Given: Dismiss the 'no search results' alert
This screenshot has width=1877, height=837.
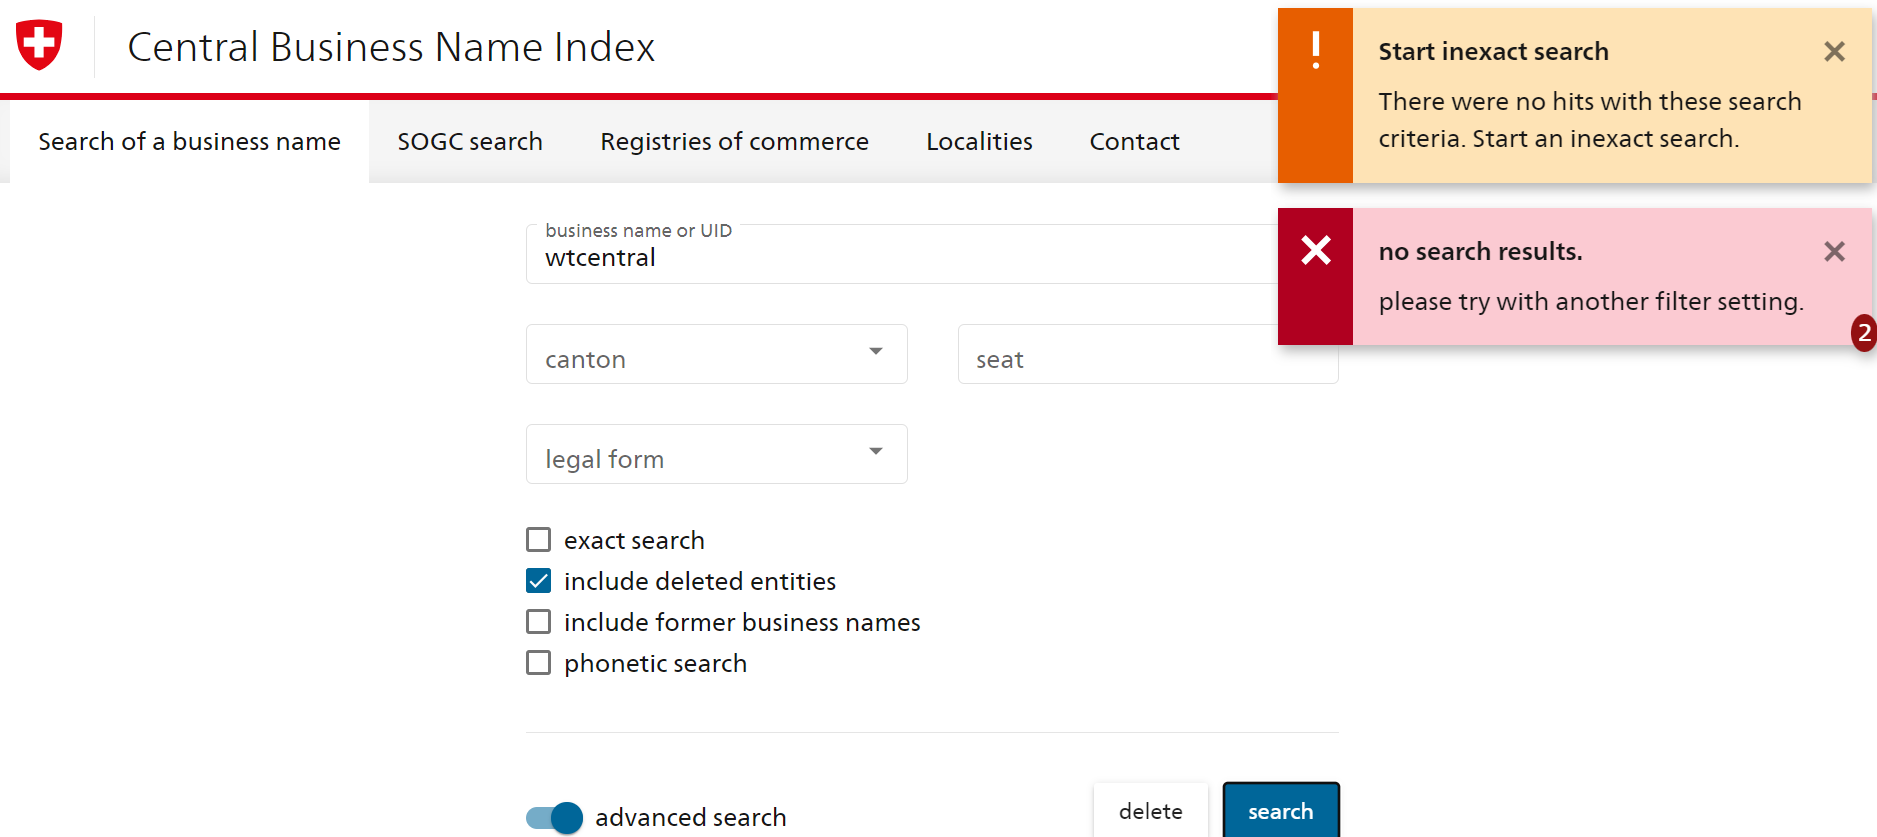Looking at the screenshot, I should [x=1833, y=252].
